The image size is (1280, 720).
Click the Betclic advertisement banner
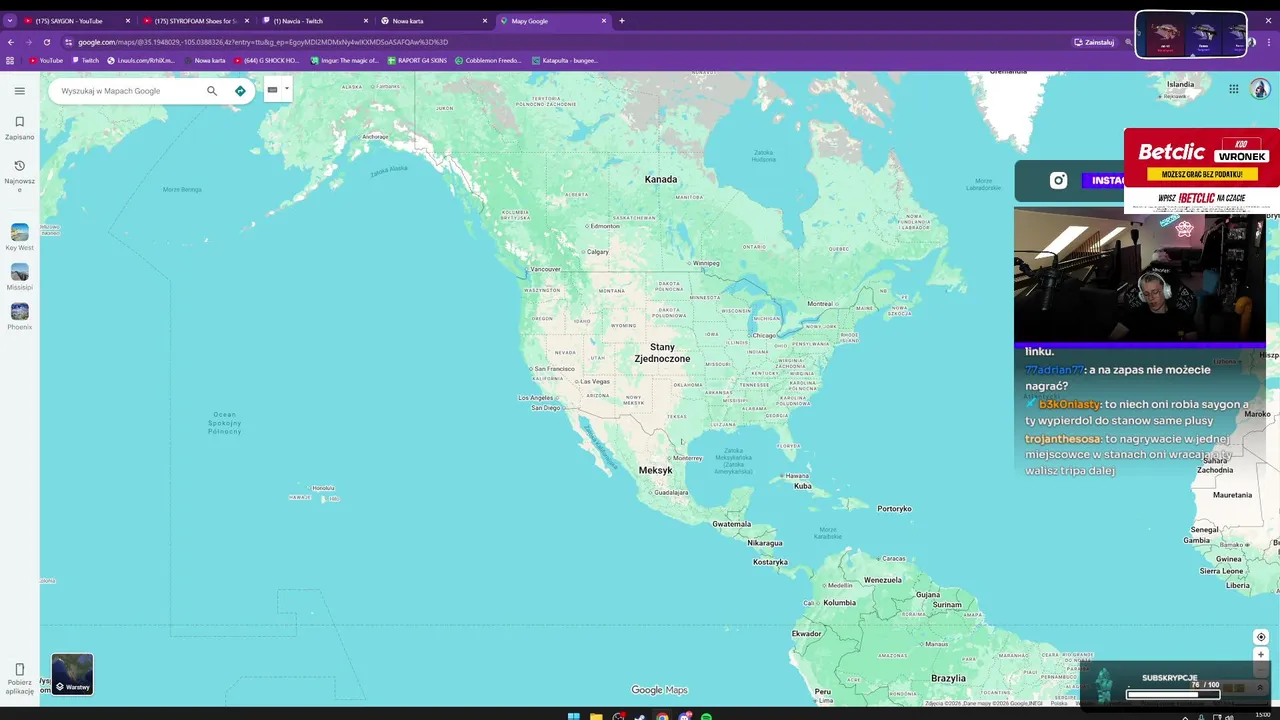click(1202, 170)
